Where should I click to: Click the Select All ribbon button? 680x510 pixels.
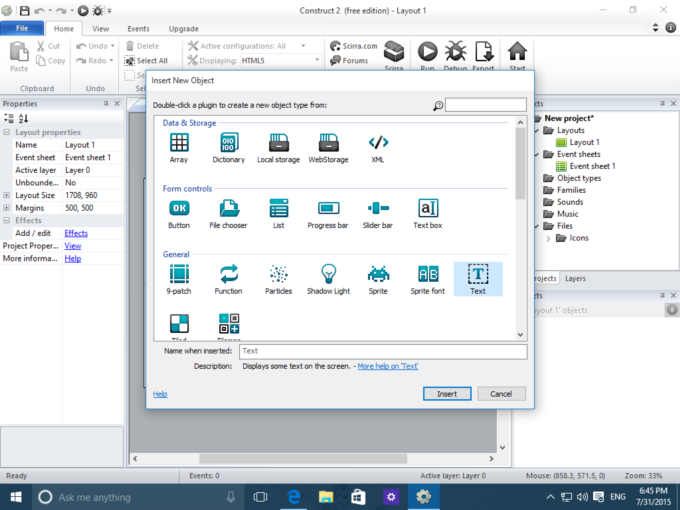coord(146,61)
